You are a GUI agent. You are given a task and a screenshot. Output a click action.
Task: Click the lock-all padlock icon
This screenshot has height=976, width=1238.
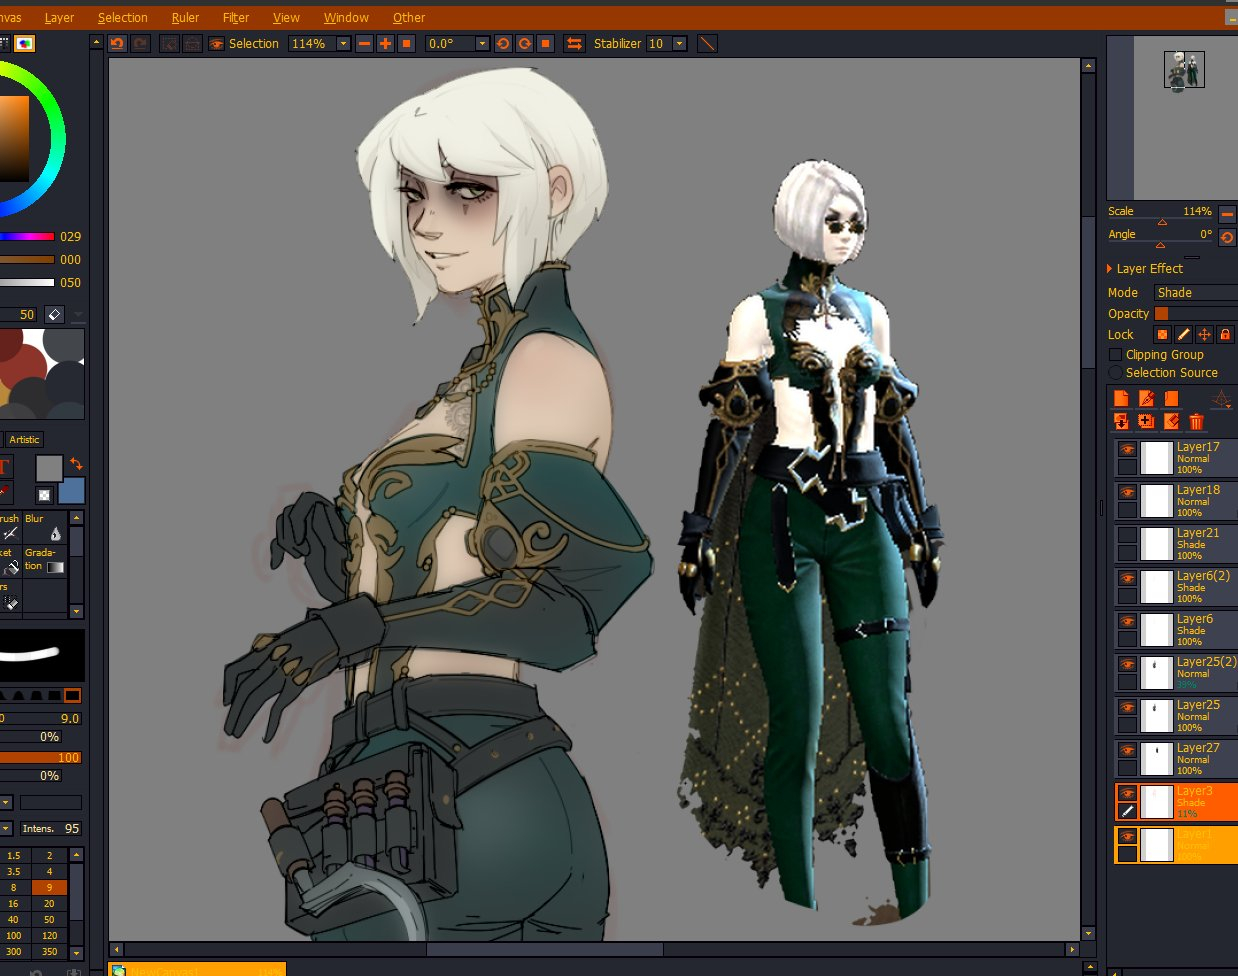point(1225,335)
